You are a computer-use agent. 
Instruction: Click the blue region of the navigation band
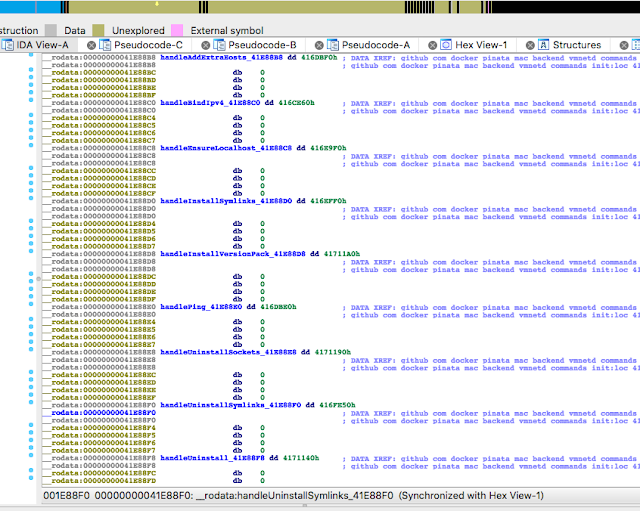pos(31,7)
